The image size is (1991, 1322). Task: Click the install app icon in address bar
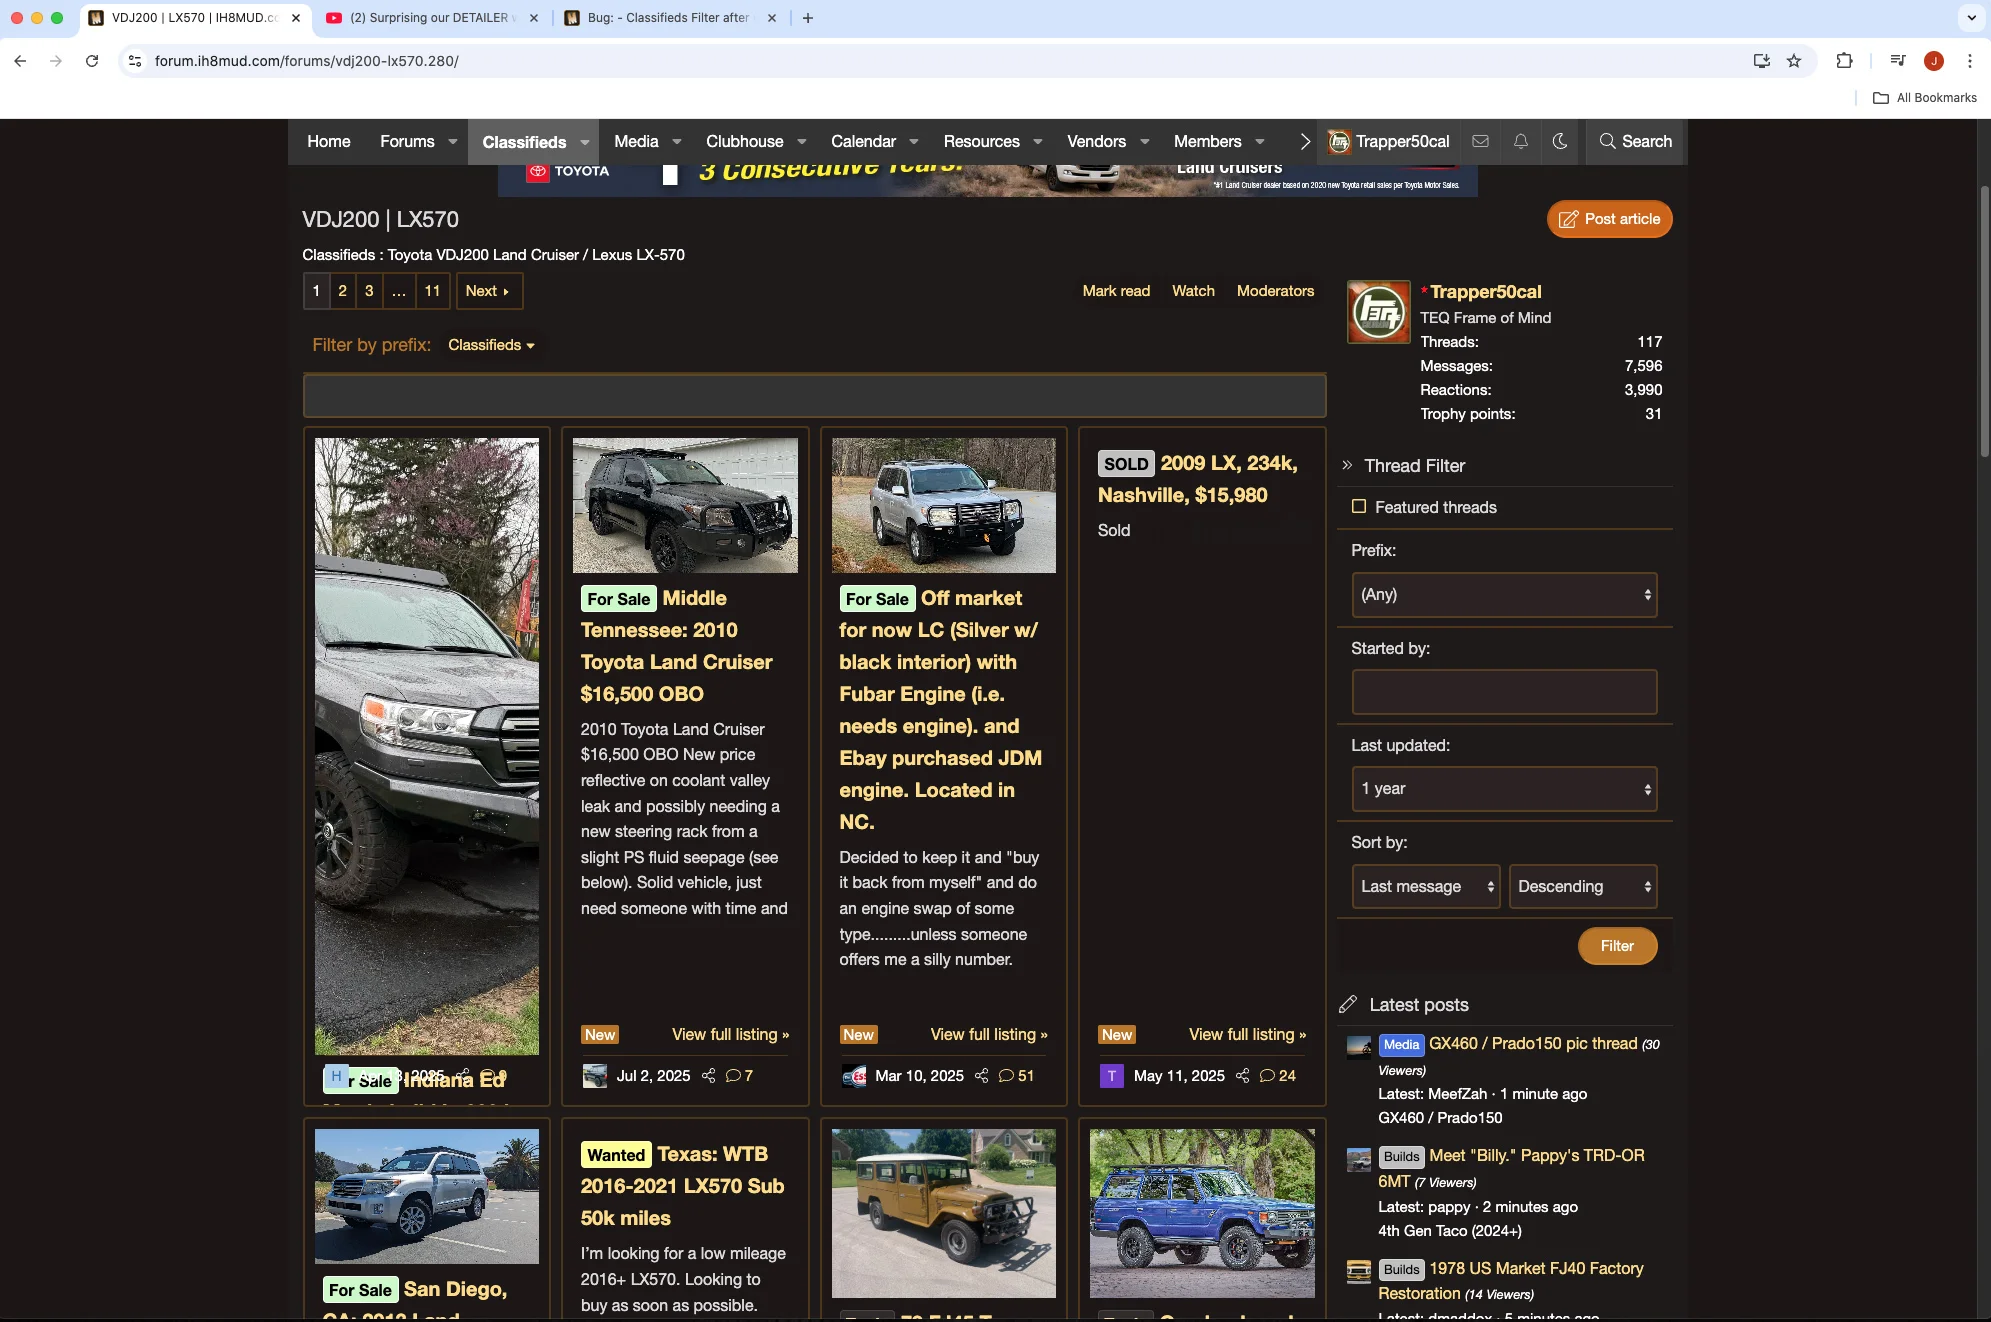1761,61
